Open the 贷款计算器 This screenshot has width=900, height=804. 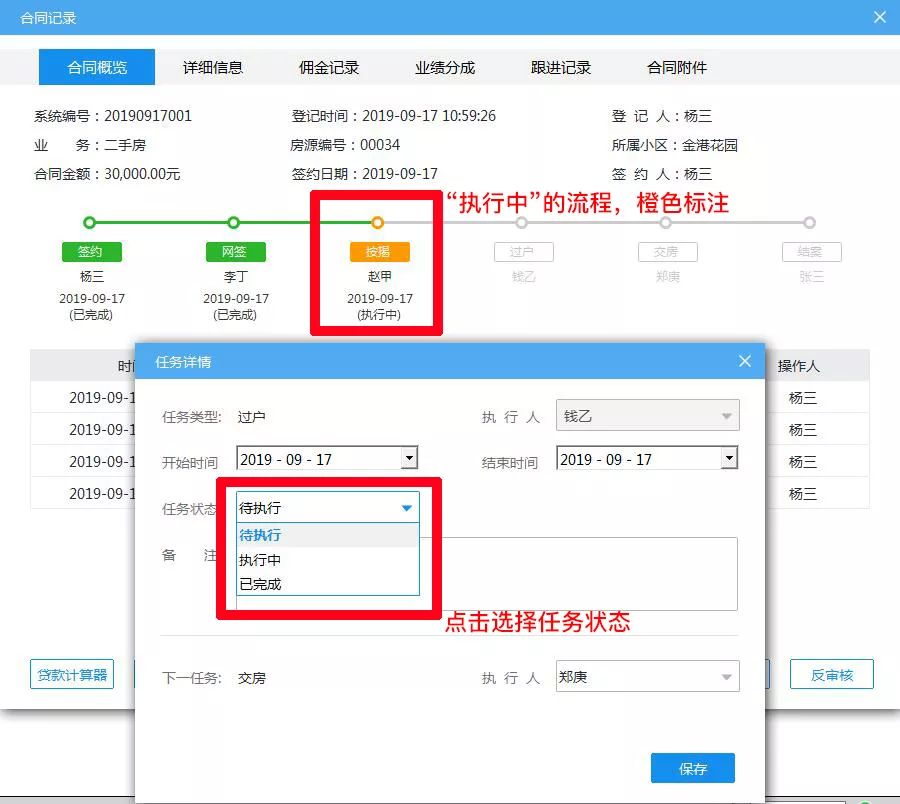[x=71, y=674]
